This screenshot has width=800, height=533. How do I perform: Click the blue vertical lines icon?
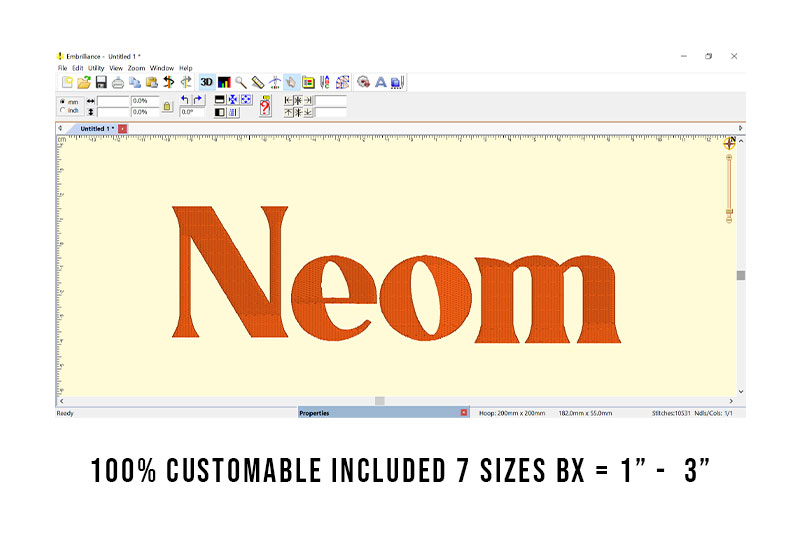click(233, 112)
